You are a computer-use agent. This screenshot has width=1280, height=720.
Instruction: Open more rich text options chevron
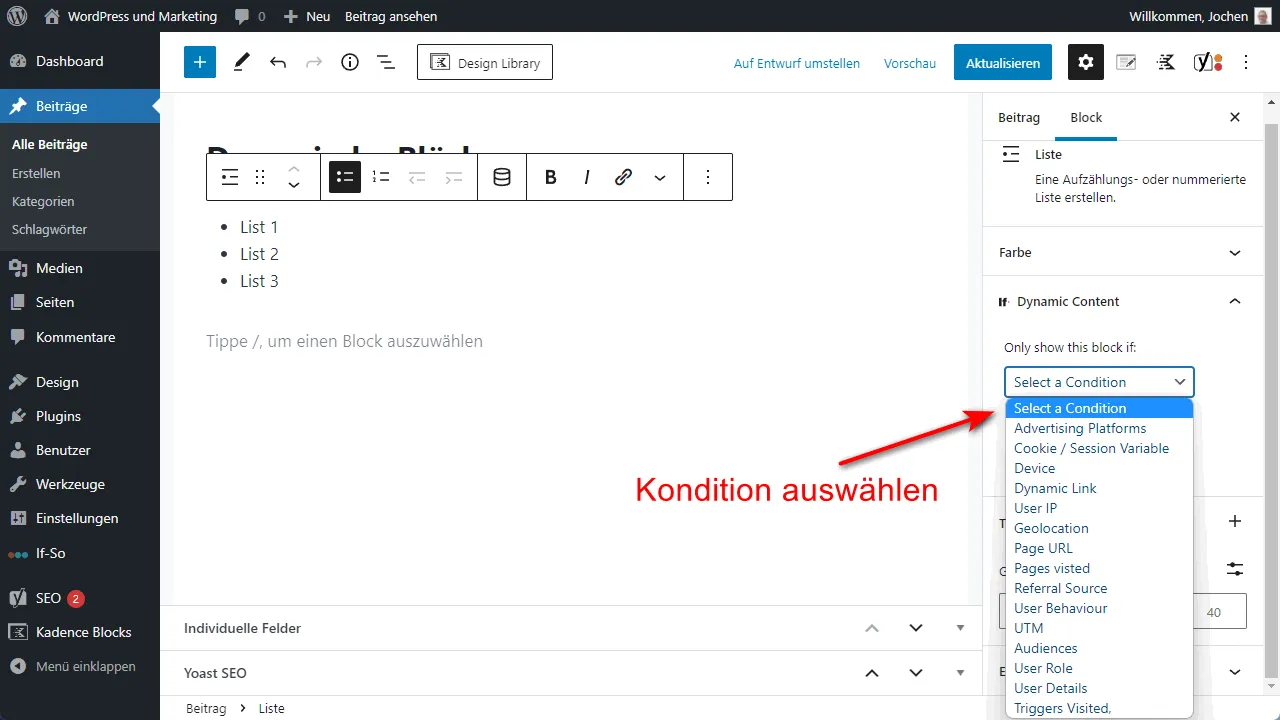(659, 177)
